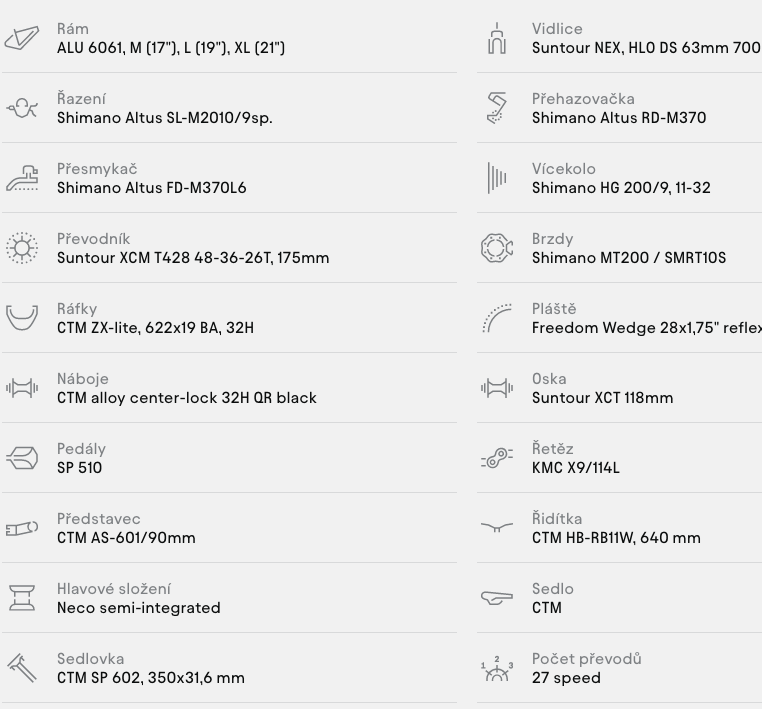Click the hub icon next to Náboje
Viewport: 762px width, 709px height.
[x=21, y=388]
